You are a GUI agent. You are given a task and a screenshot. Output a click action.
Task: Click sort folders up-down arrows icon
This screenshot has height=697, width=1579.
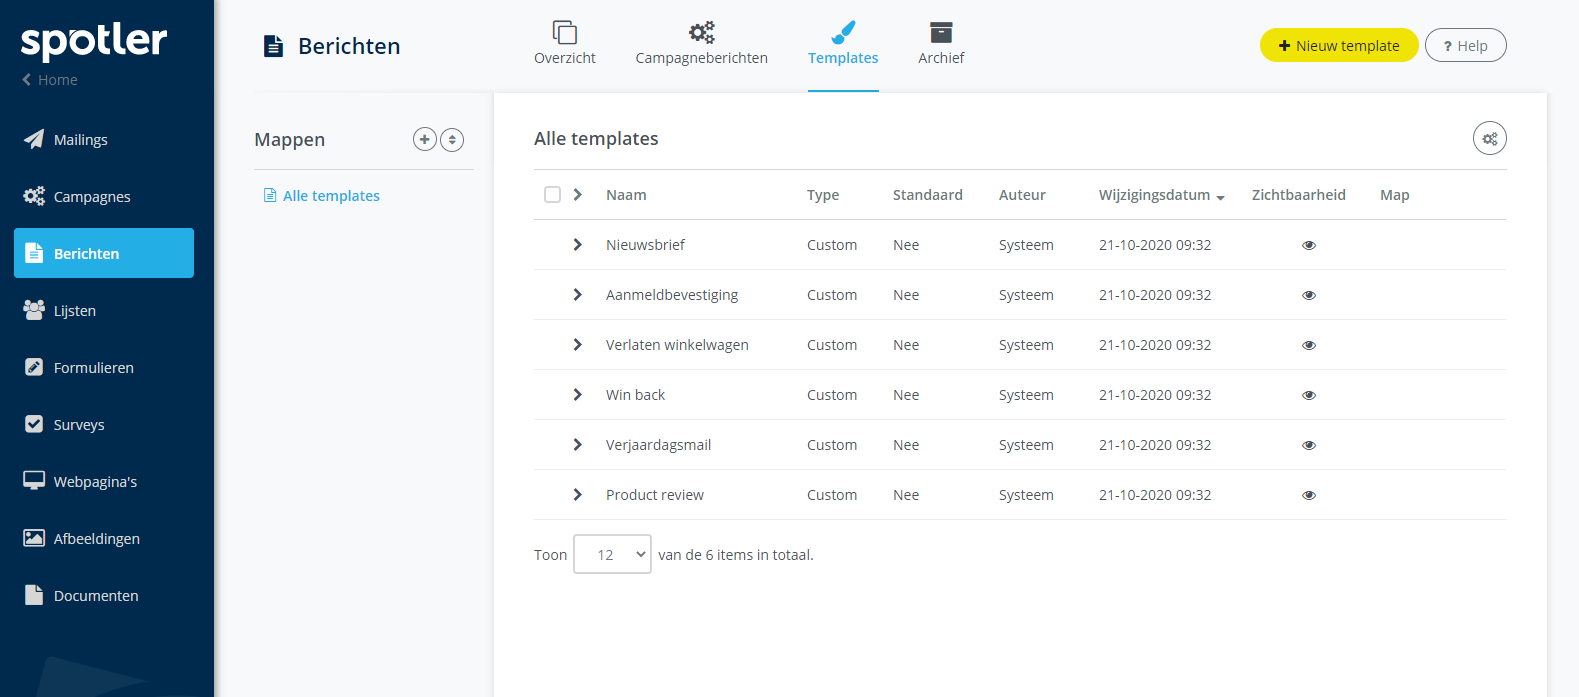click(452, 139)
